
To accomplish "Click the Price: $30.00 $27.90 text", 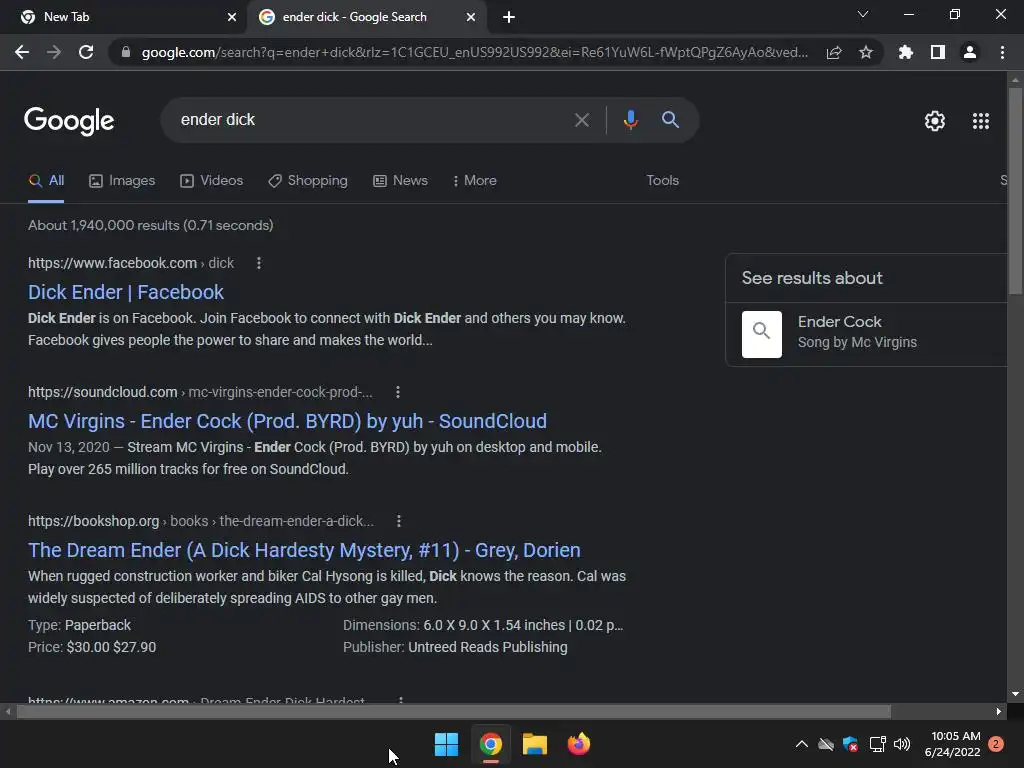I will tap(92, 647).
